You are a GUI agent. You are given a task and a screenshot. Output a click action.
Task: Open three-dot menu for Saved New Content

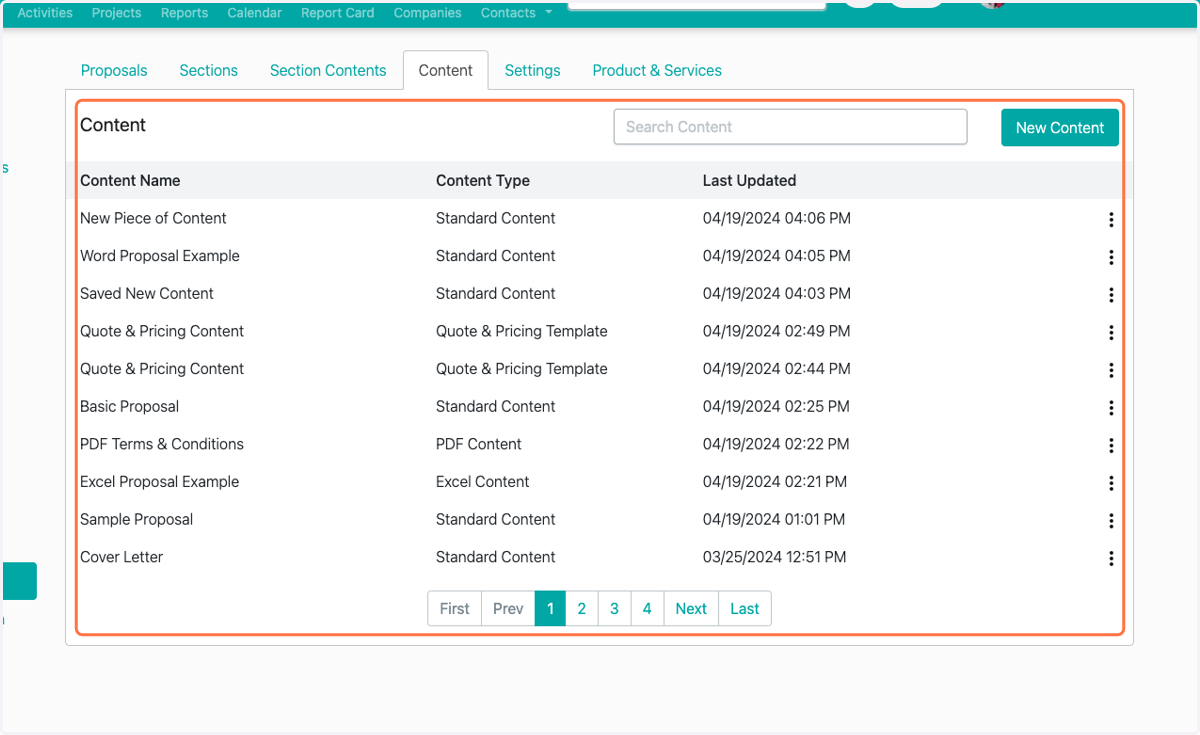point(1111,295)
